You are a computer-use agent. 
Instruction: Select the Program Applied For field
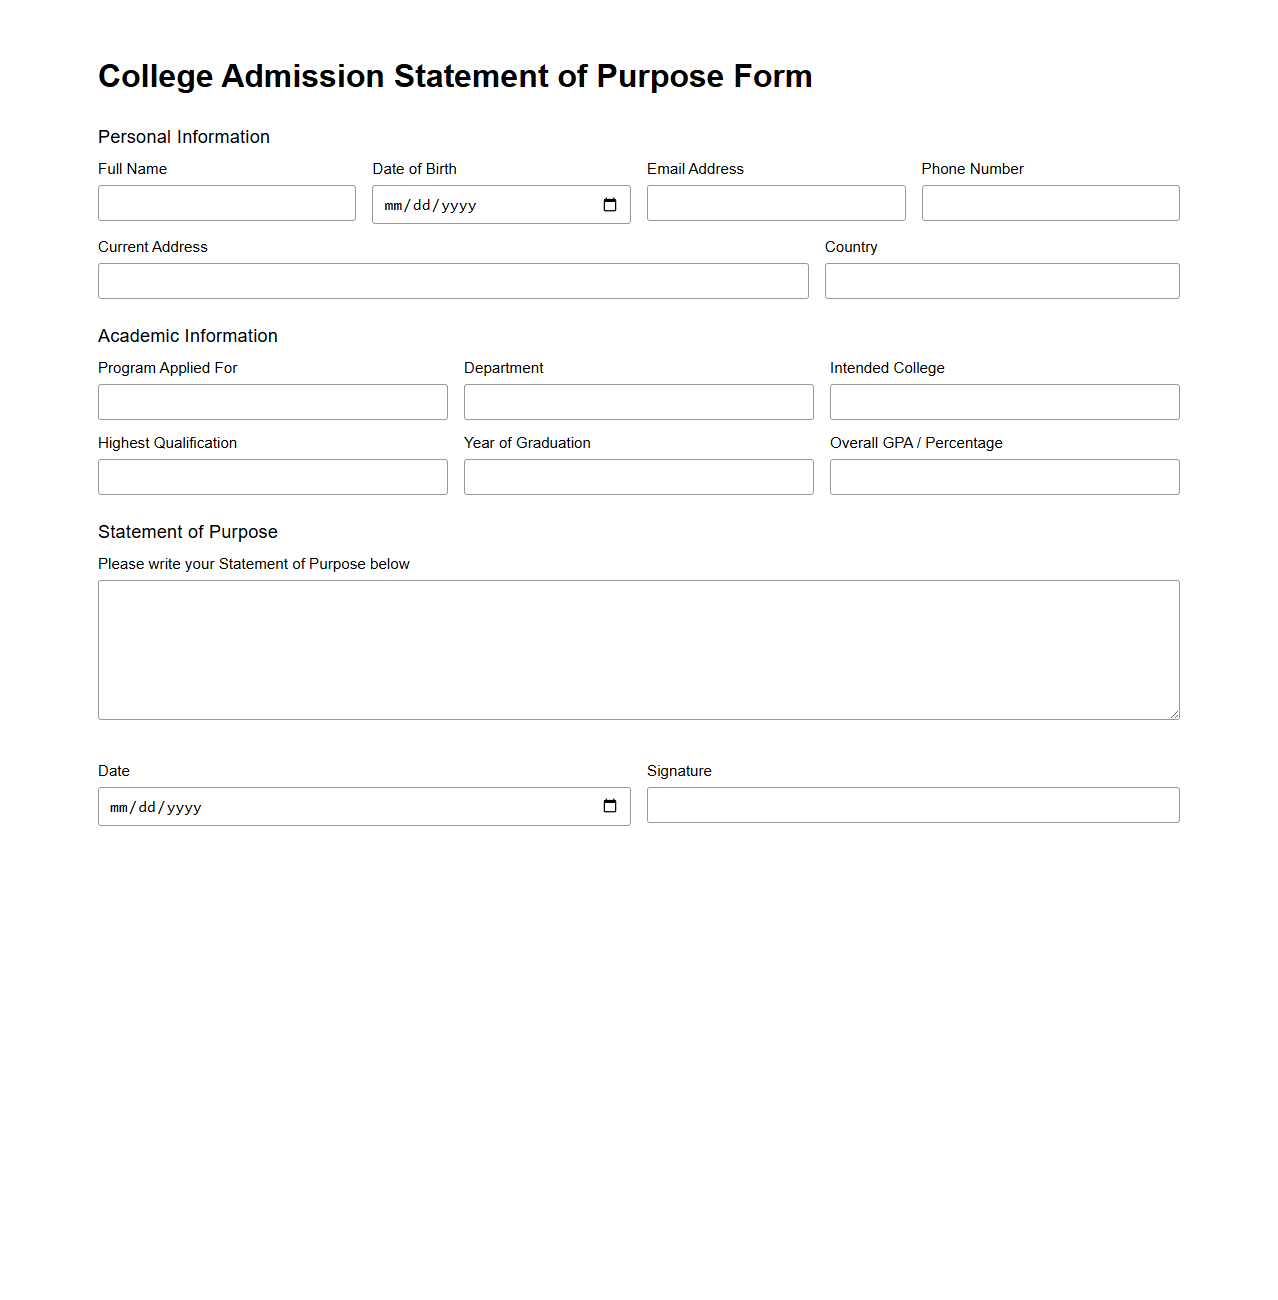pyautogui.click(x=272, y=401)
